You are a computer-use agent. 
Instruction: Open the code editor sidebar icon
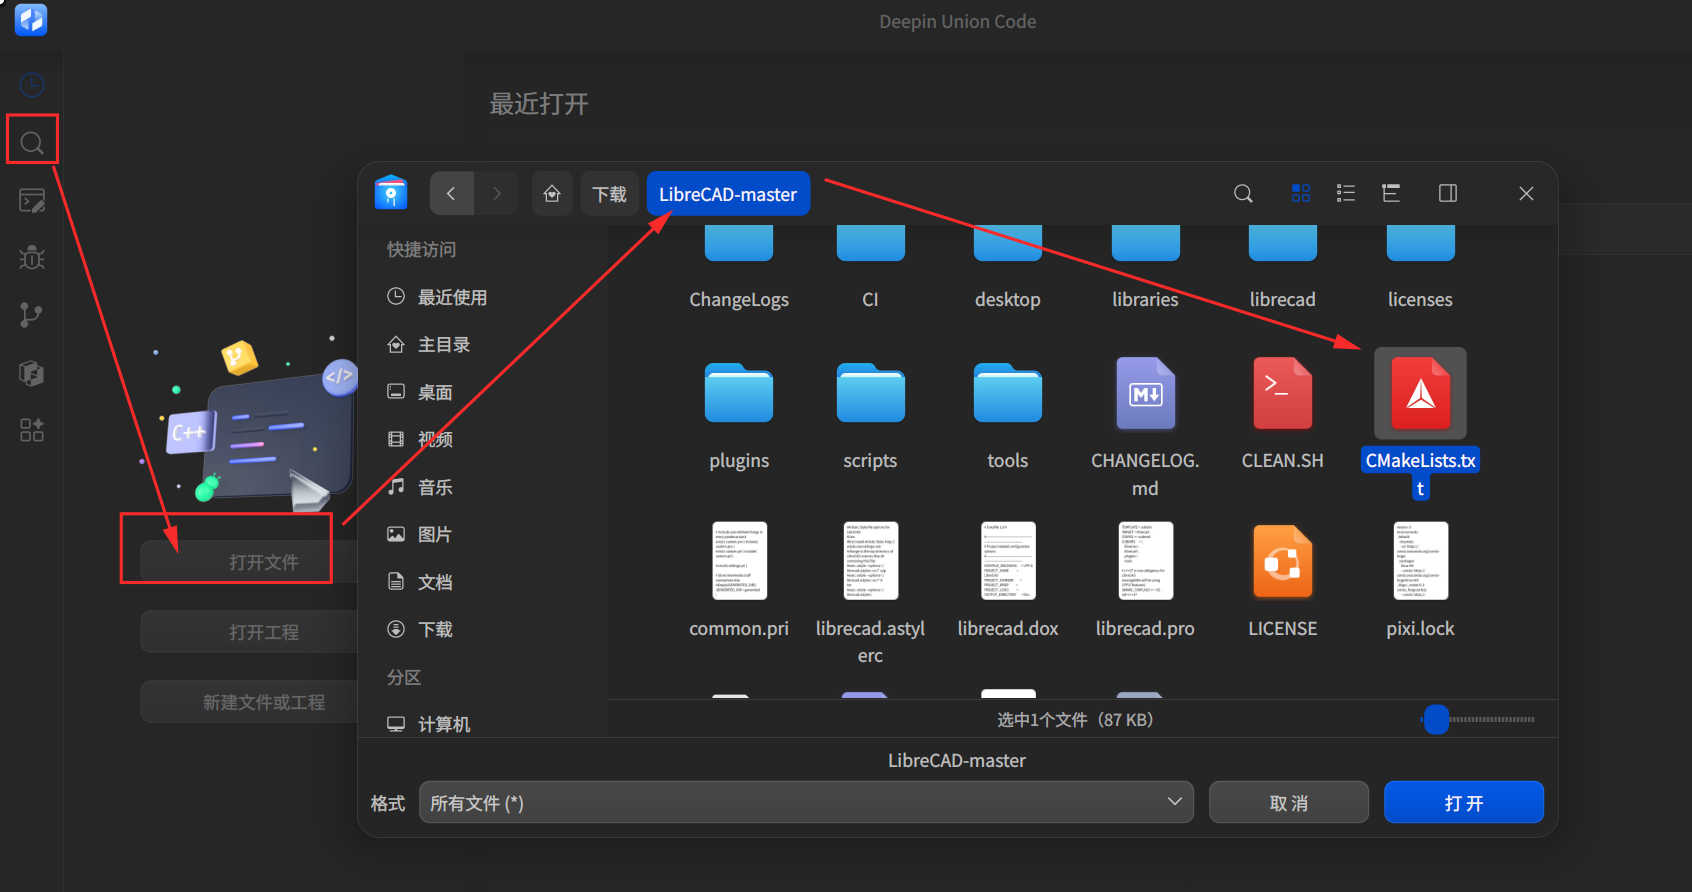pos(32,201)
